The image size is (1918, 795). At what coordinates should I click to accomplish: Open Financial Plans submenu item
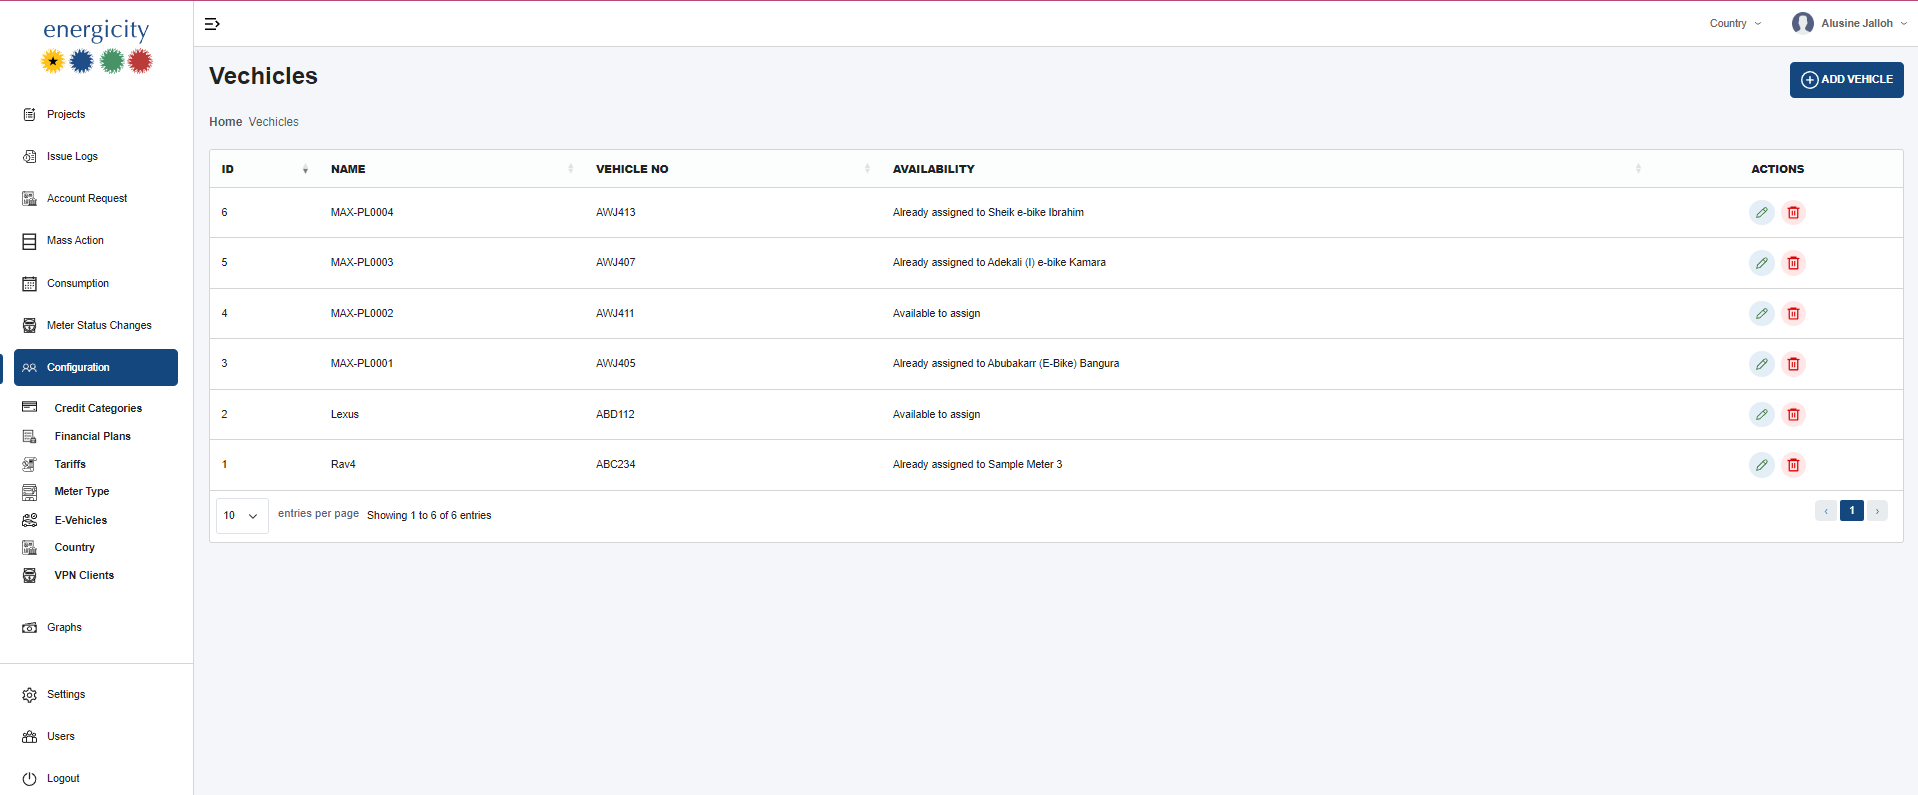coord(92,436)
